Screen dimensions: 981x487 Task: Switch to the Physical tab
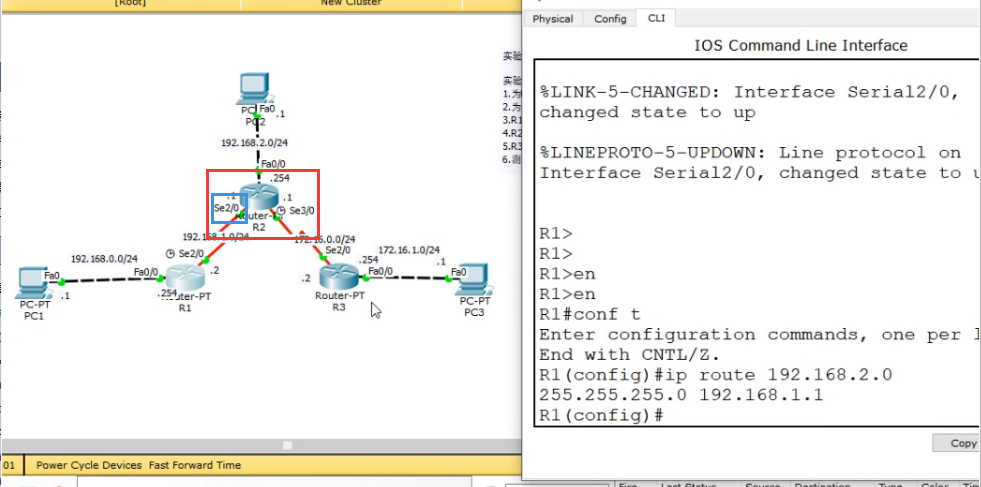[552, 19]
